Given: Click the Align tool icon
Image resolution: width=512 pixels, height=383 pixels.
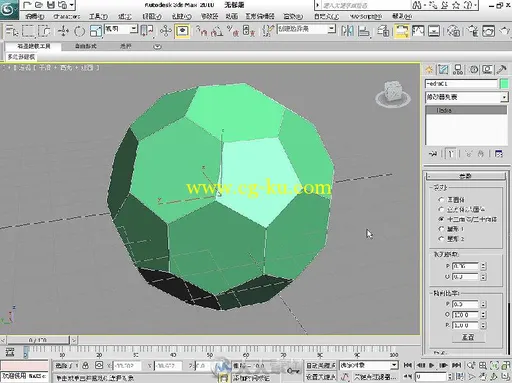Looking at the screenshot, I should click(364, 31).
